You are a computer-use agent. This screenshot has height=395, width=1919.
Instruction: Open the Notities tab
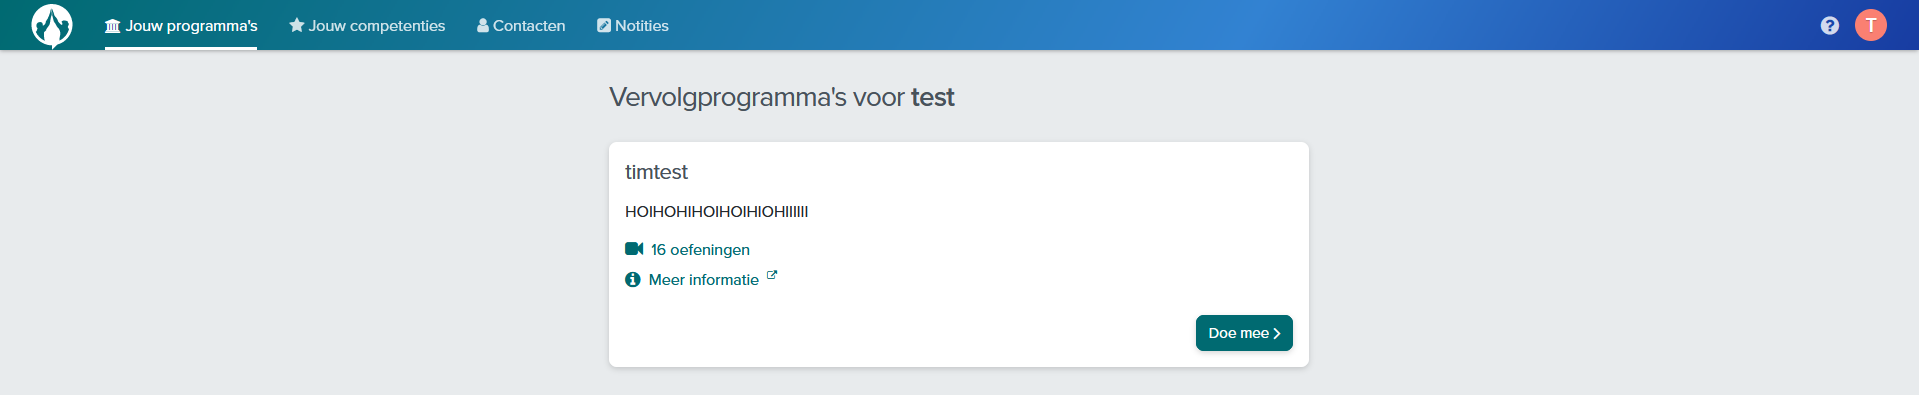633,26
